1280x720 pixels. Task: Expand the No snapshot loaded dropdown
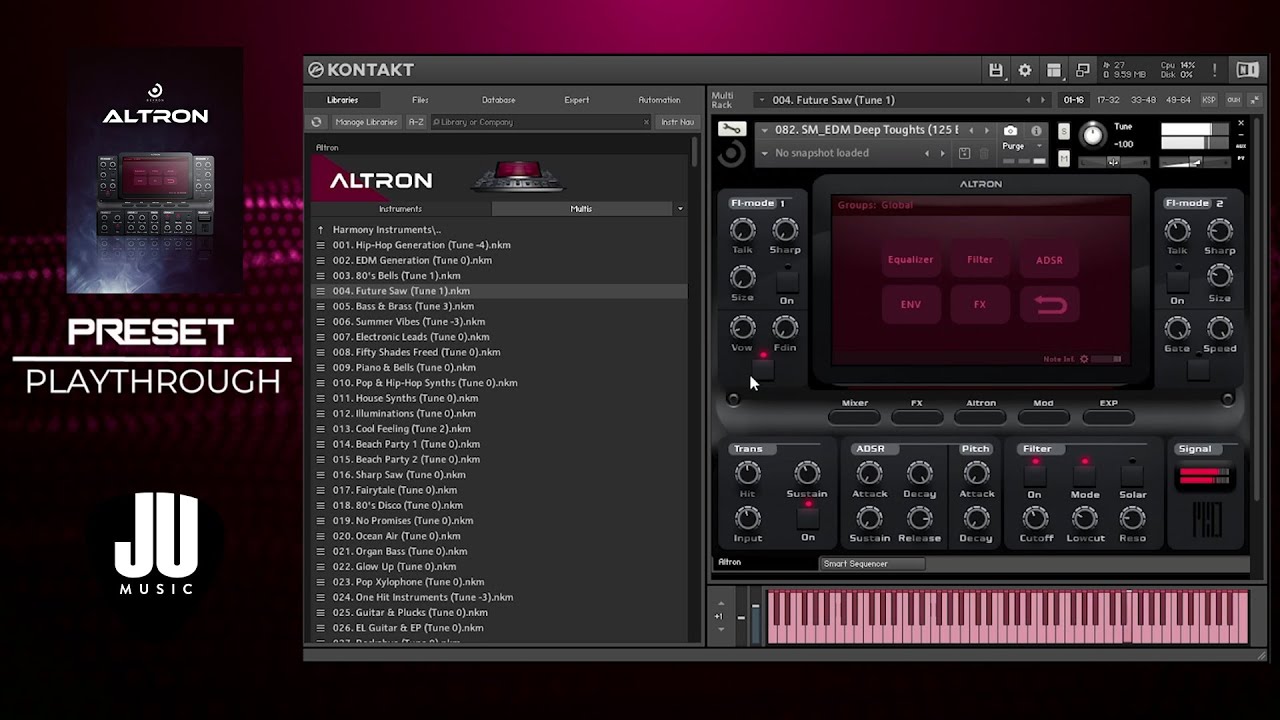[765, 154]
